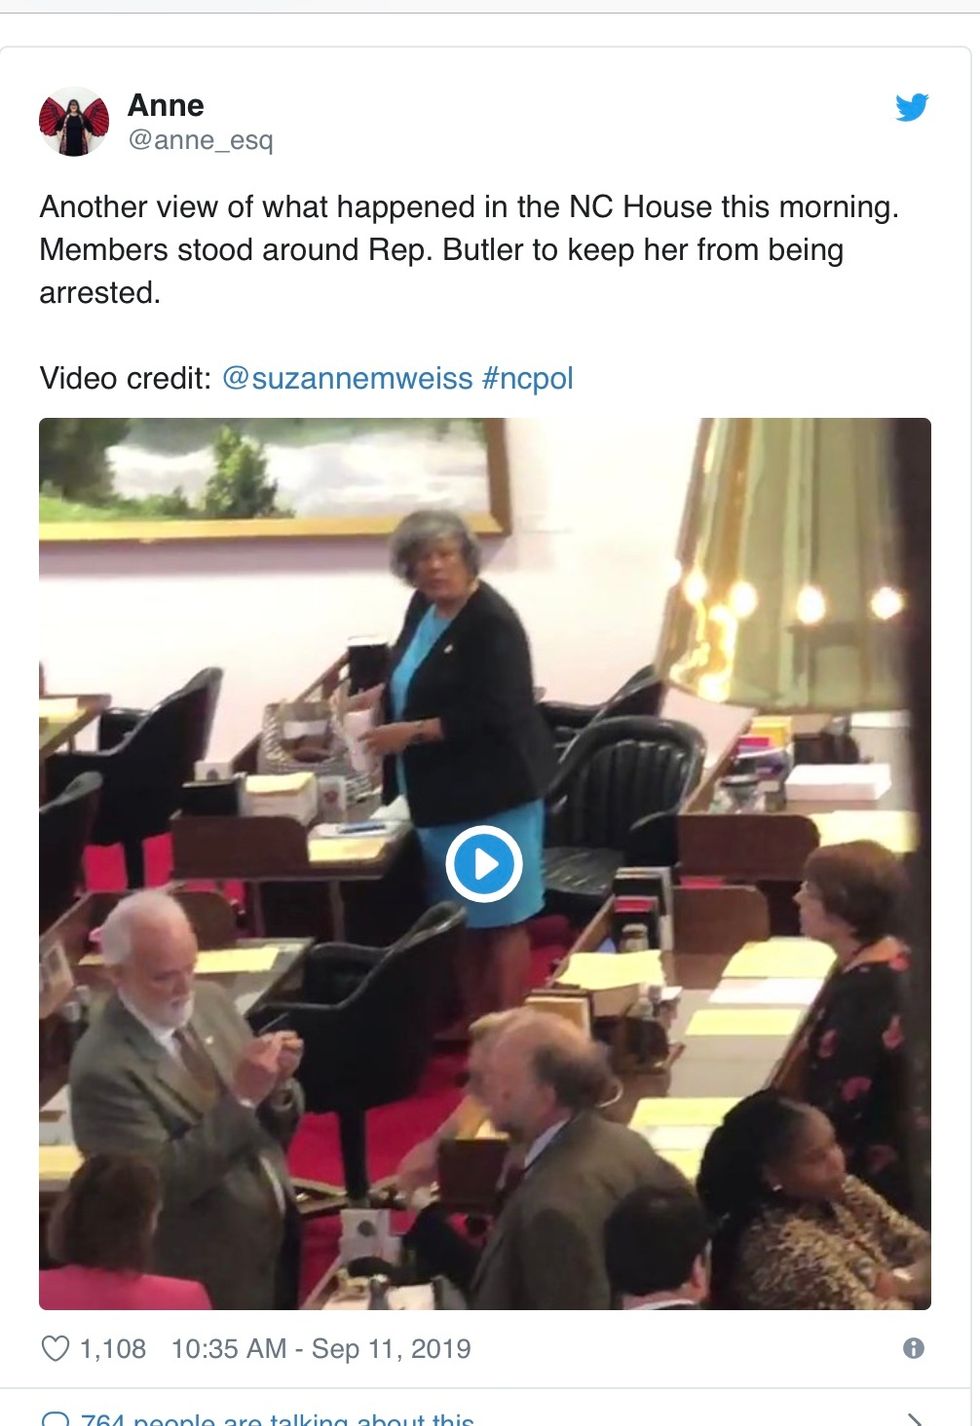Click the woman in leopard print in the video
This screenshot has height=1426, width=980.
[x=810, y=1200]
